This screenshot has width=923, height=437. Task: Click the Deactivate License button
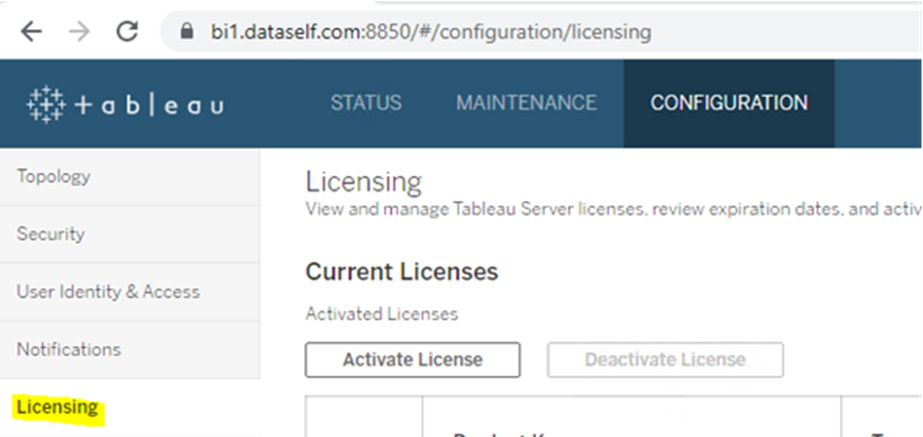pyautogui.click(x=665, y=359)
